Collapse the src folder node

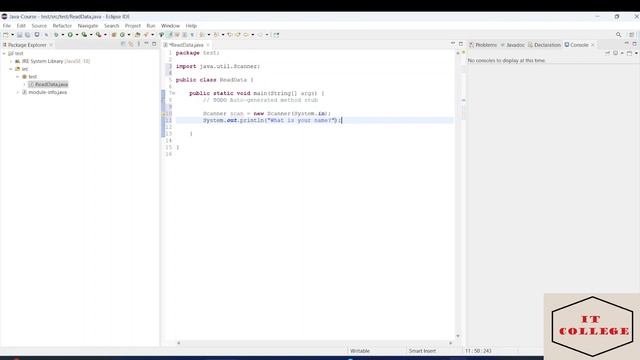click(11, 69)
